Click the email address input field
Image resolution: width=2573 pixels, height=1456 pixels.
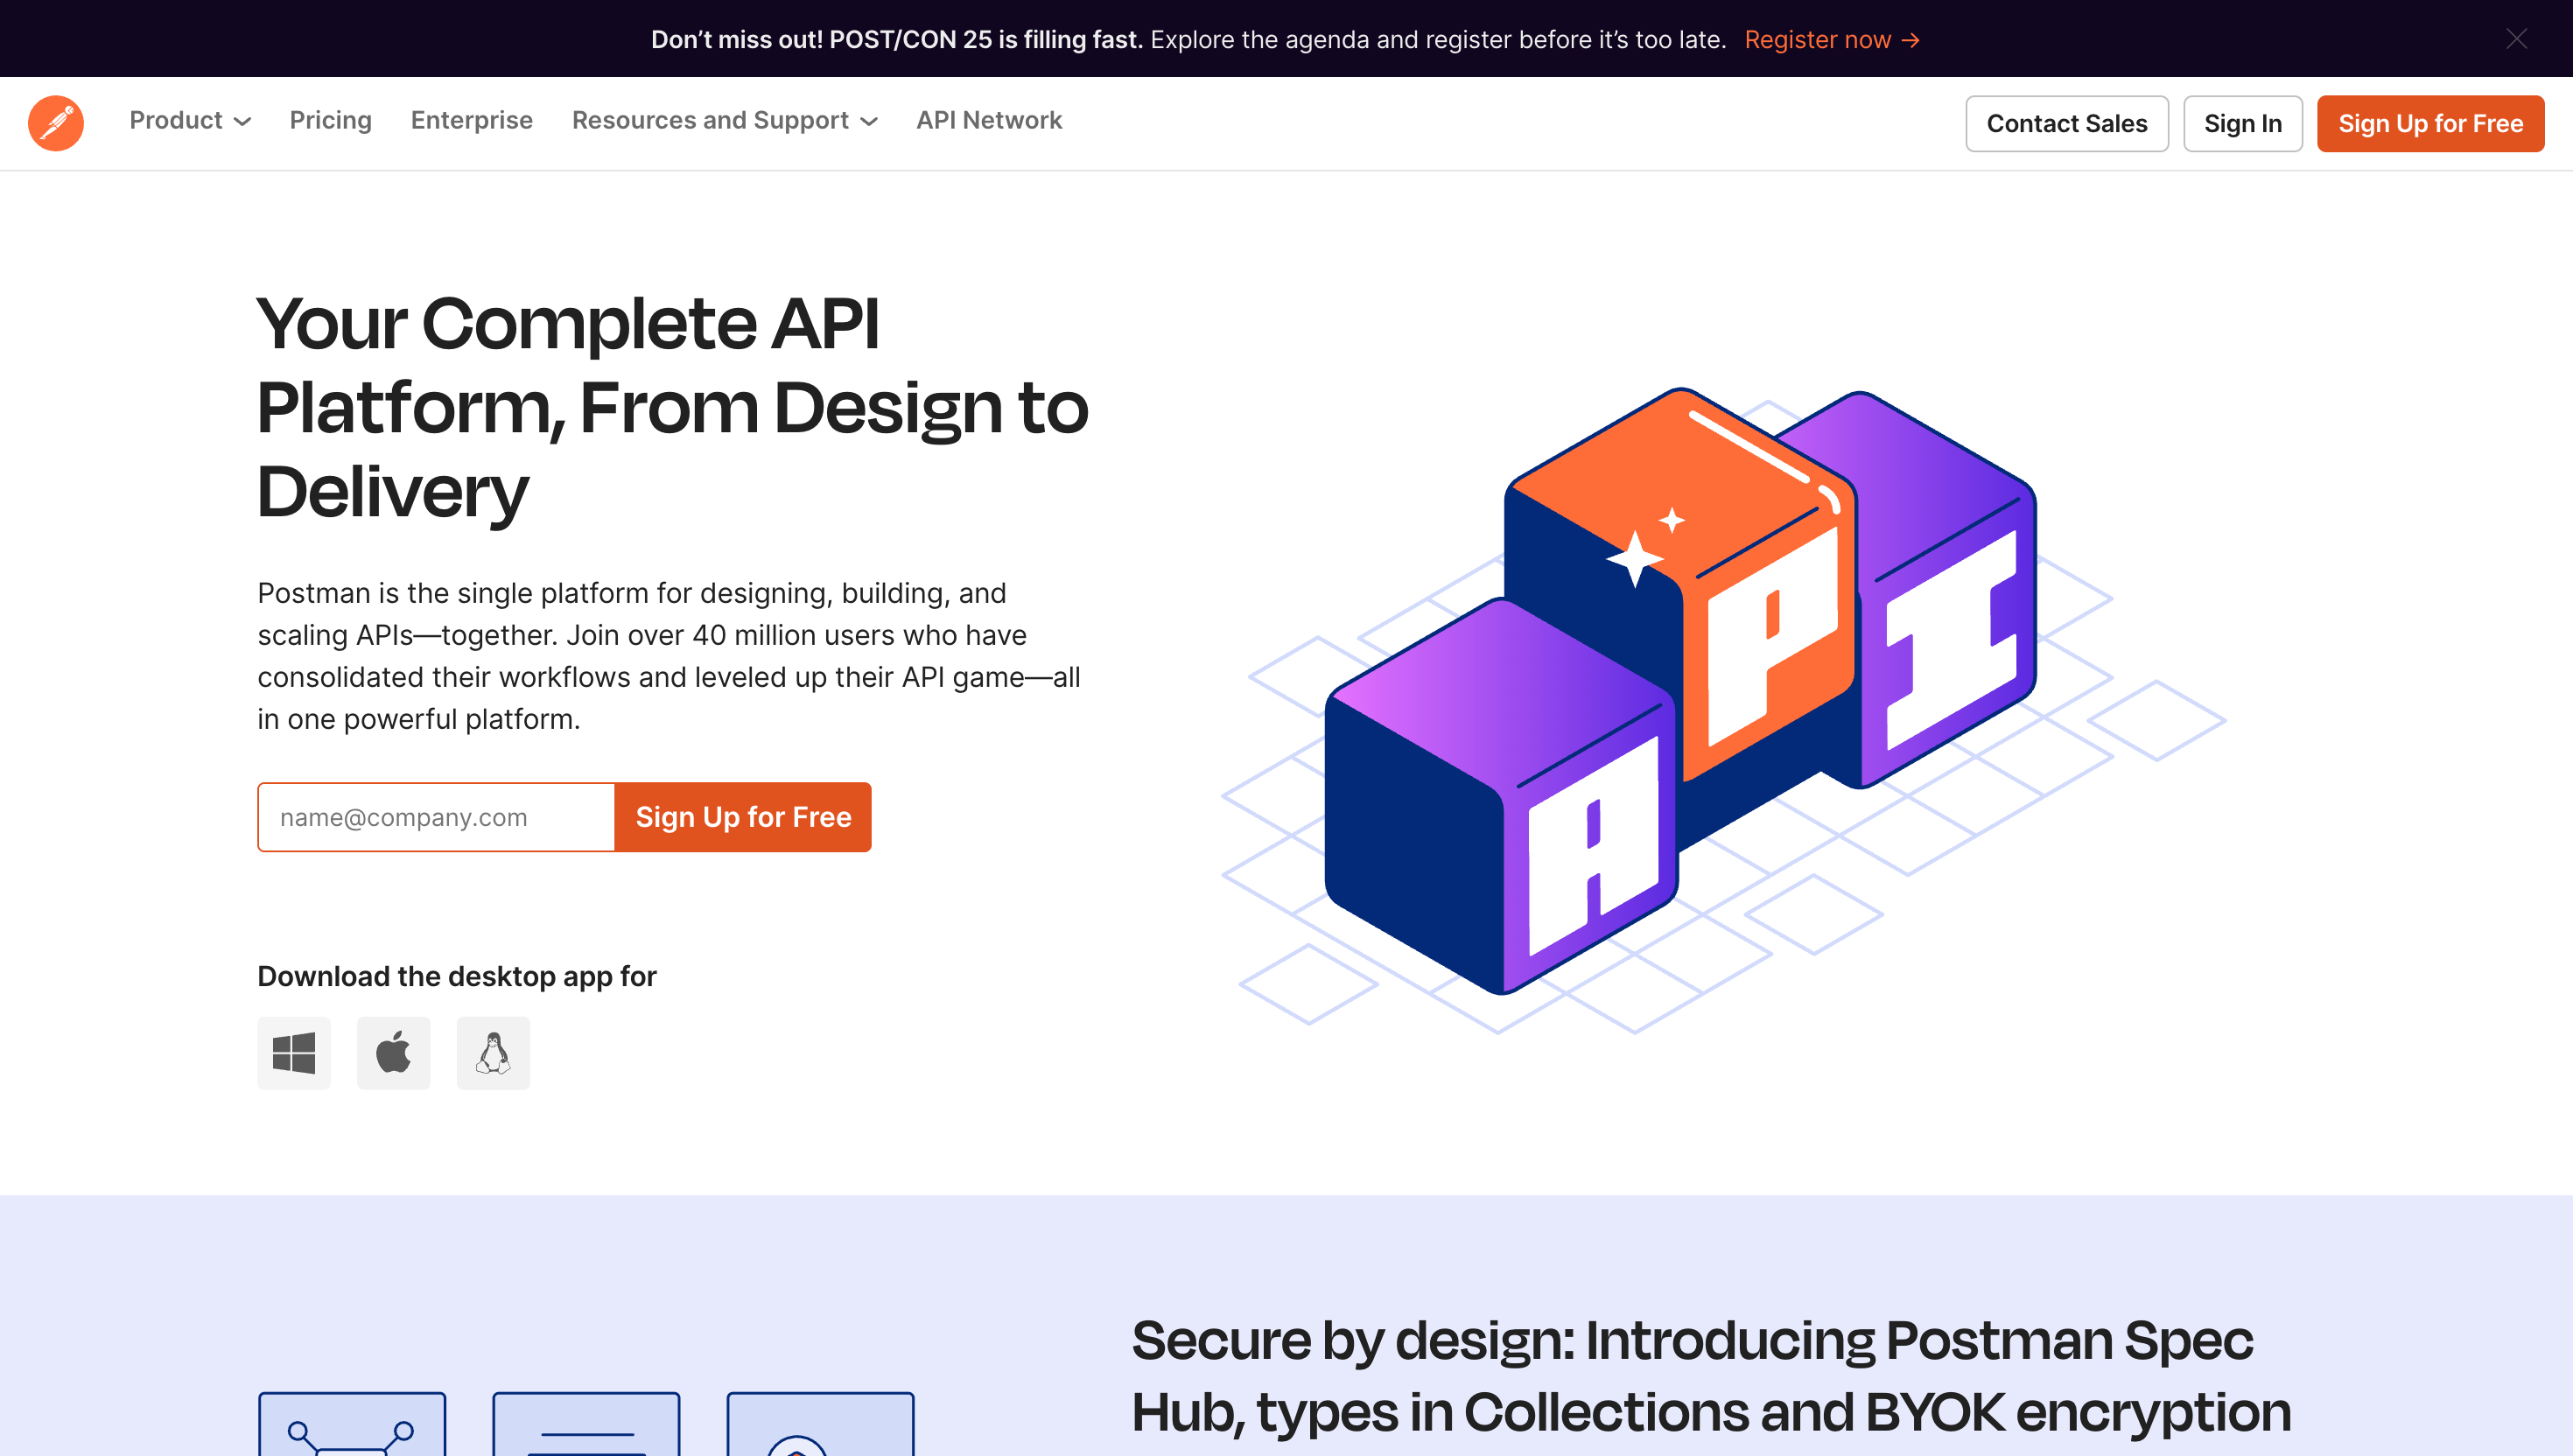click(x=435, y=816)
